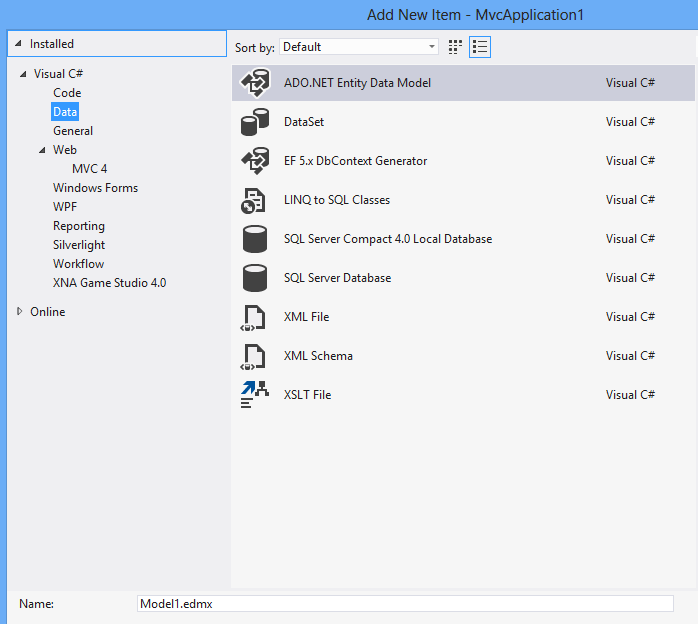Select the Workflow category
698x629 pixels.
[x=78, y=264]
